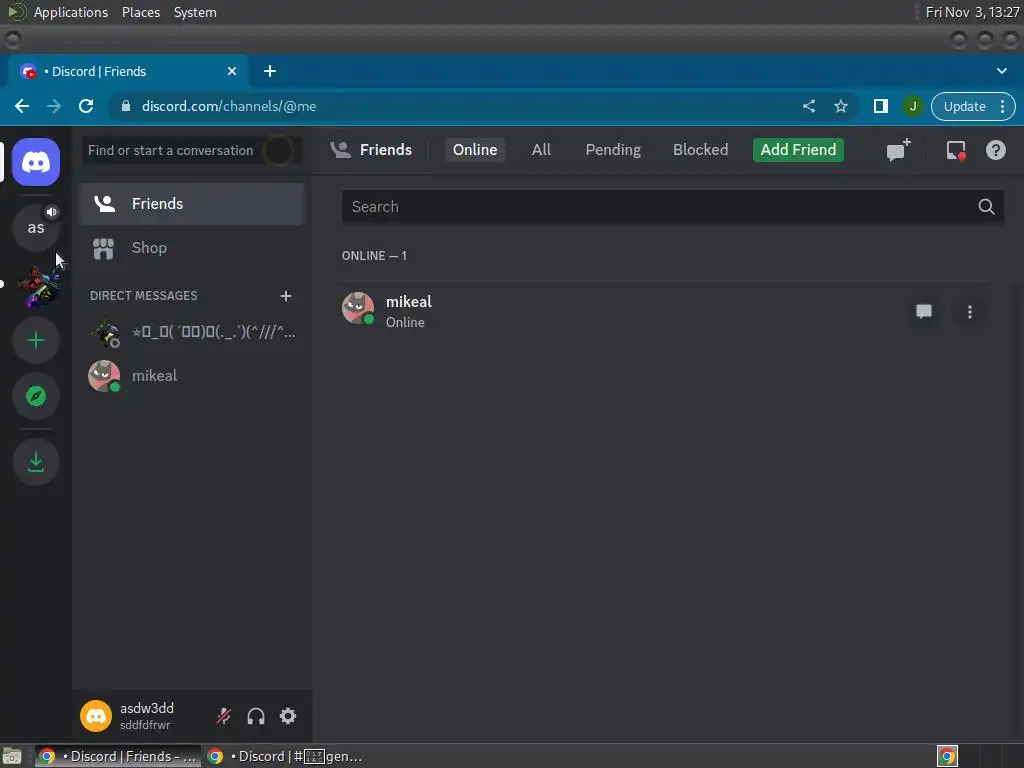The height and width of the screenshot is (768, 1024).
Task: Click the ONLINE — 1 heading
Action: [374, 256]
